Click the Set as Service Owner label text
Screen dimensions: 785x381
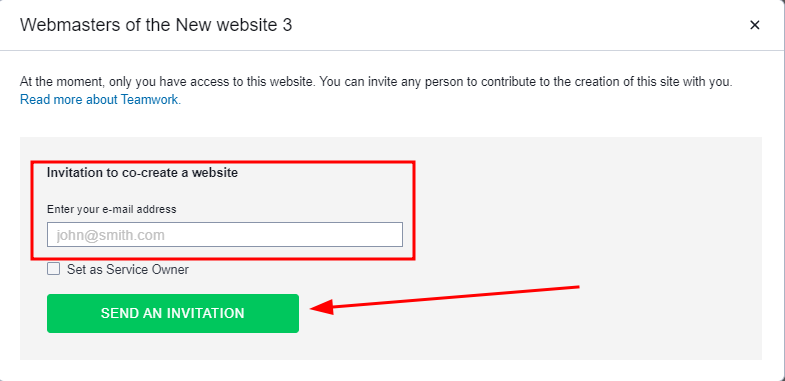[128, 269]
